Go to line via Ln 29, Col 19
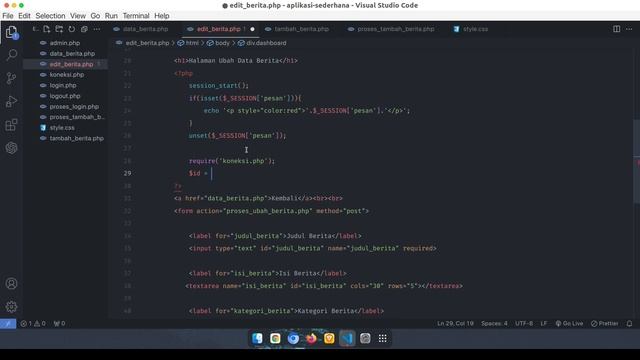The width and height of the screenshot is (640, 360). tap(455, 324)
